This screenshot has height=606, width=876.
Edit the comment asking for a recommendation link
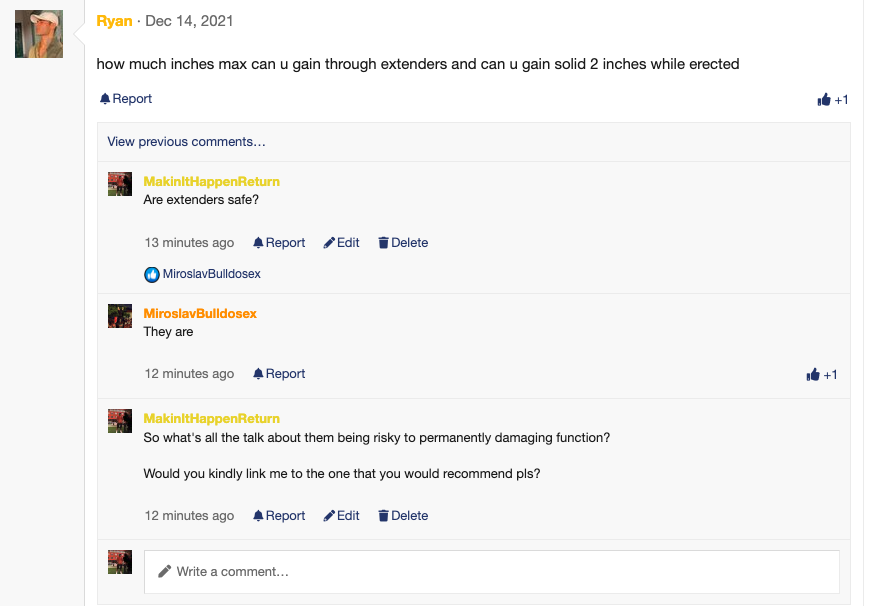[341, 515]
